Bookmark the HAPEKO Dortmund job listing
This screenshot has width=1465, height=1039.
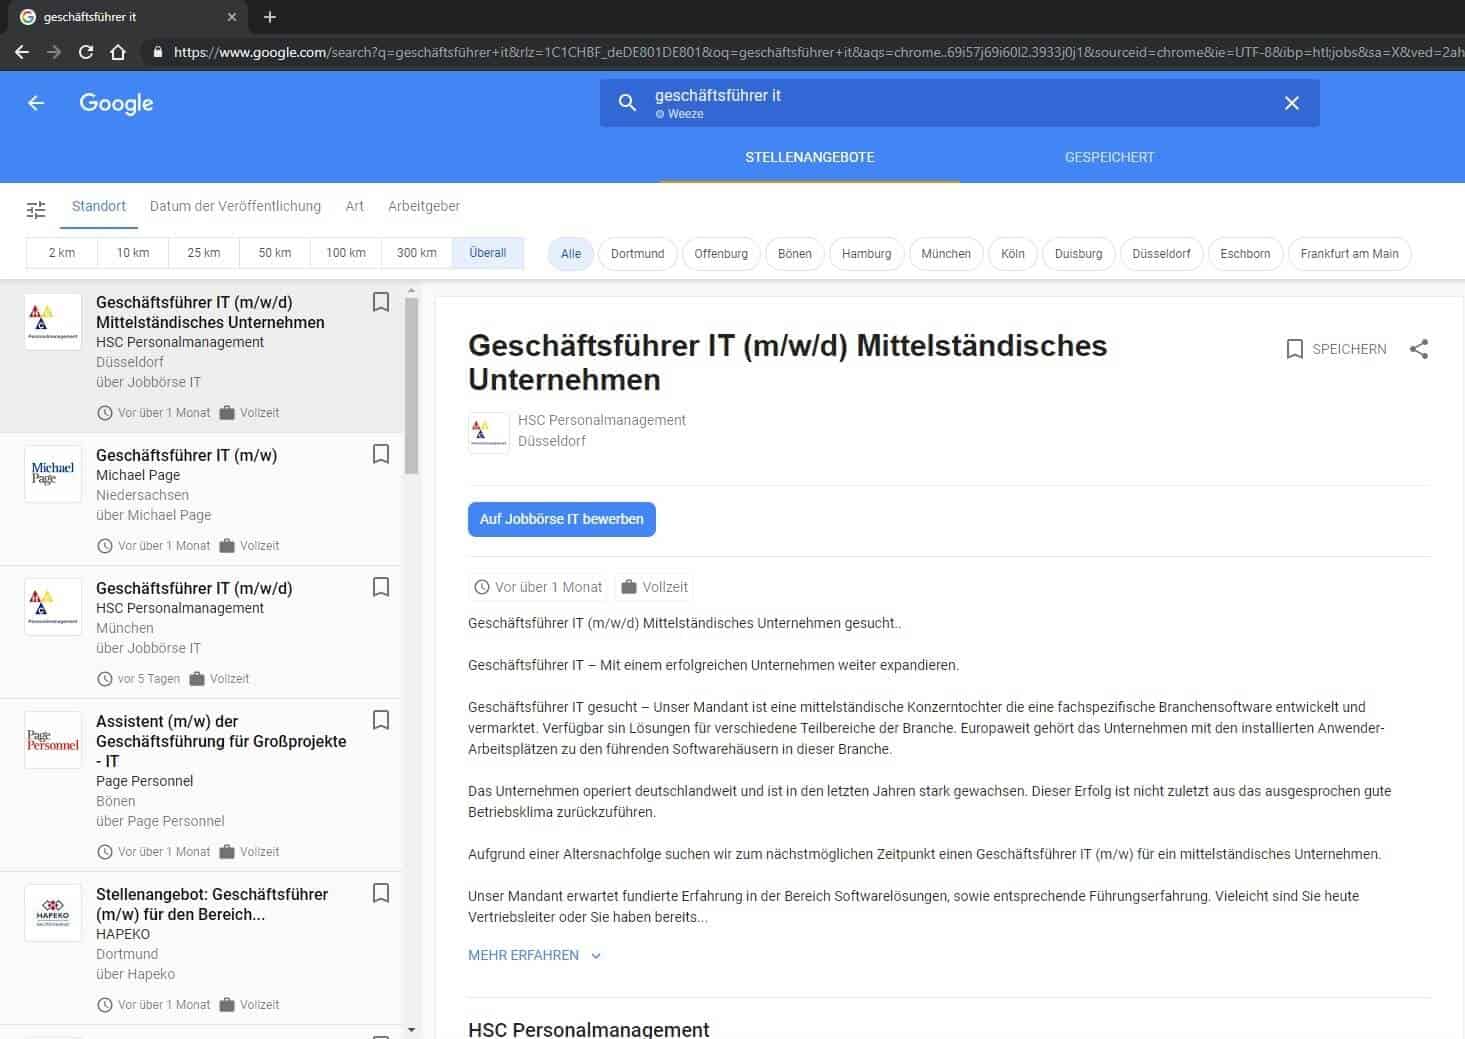pos(381,893)
